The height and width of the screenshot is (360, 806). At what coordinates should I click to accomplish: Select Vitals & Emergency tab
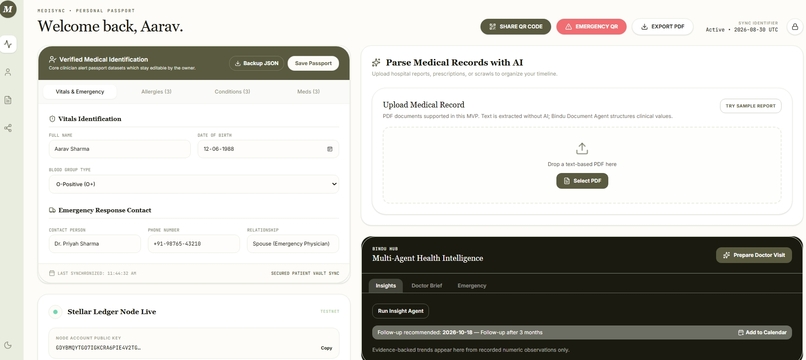[80, 92]
